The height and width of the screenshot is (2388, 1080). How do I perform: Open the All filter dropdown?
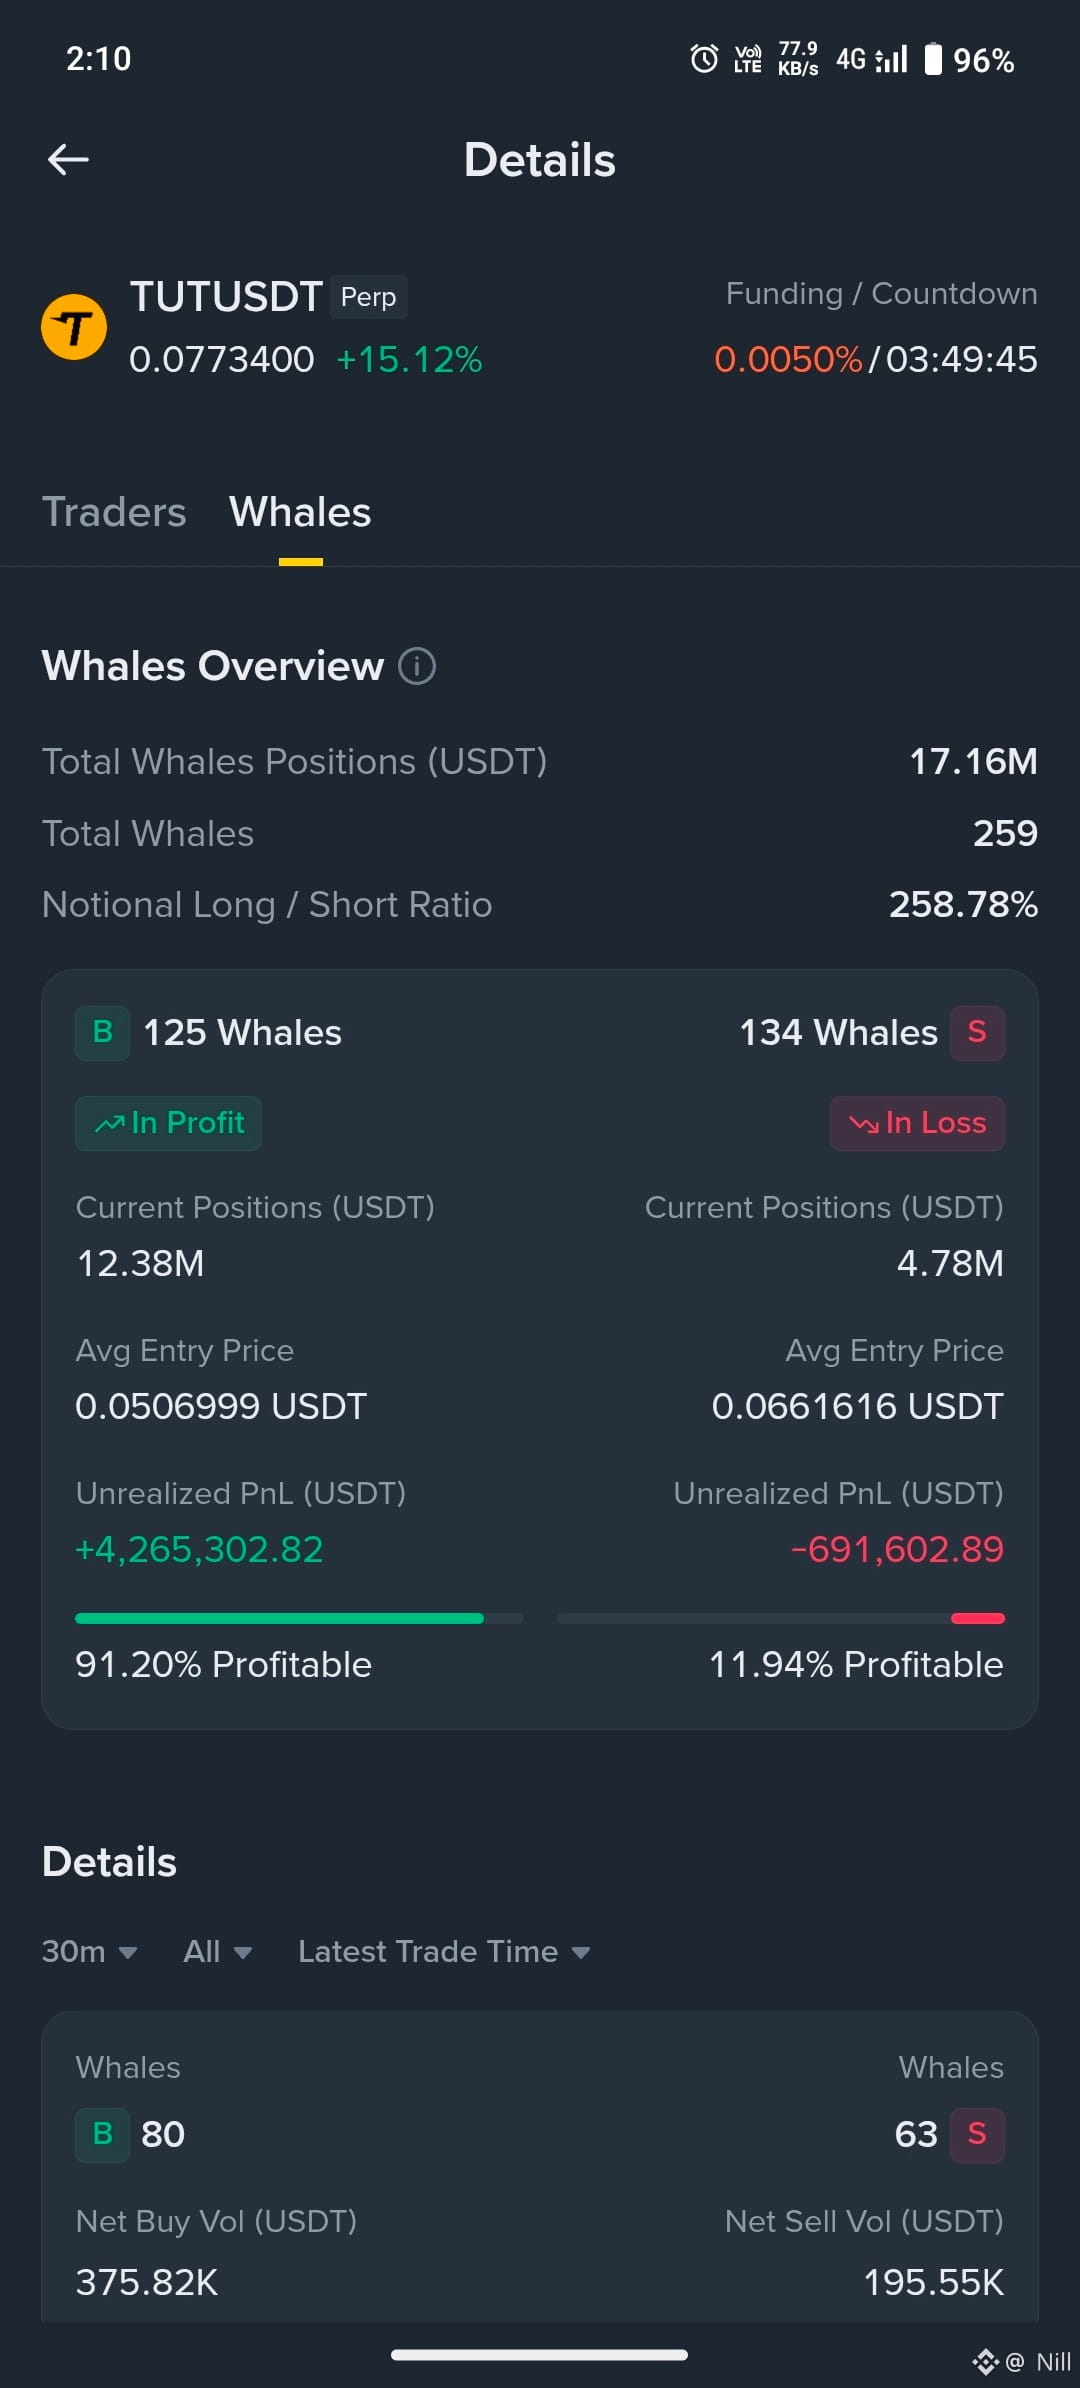[217, 1951]
